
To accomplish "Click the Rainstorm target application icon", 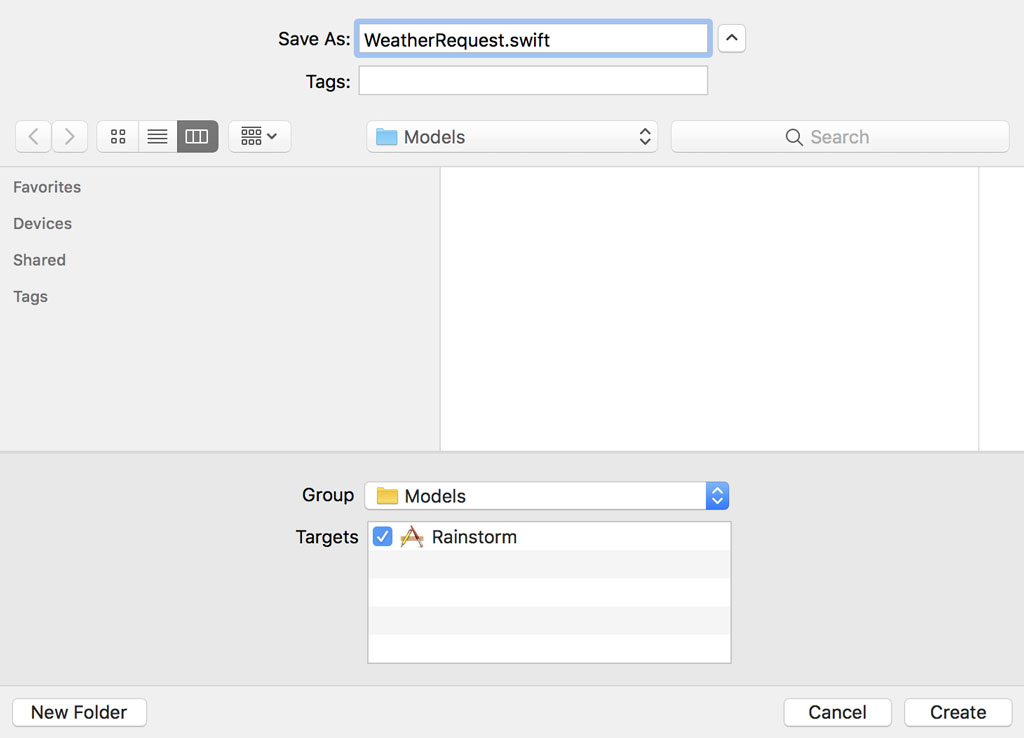I will click(411, 536).
